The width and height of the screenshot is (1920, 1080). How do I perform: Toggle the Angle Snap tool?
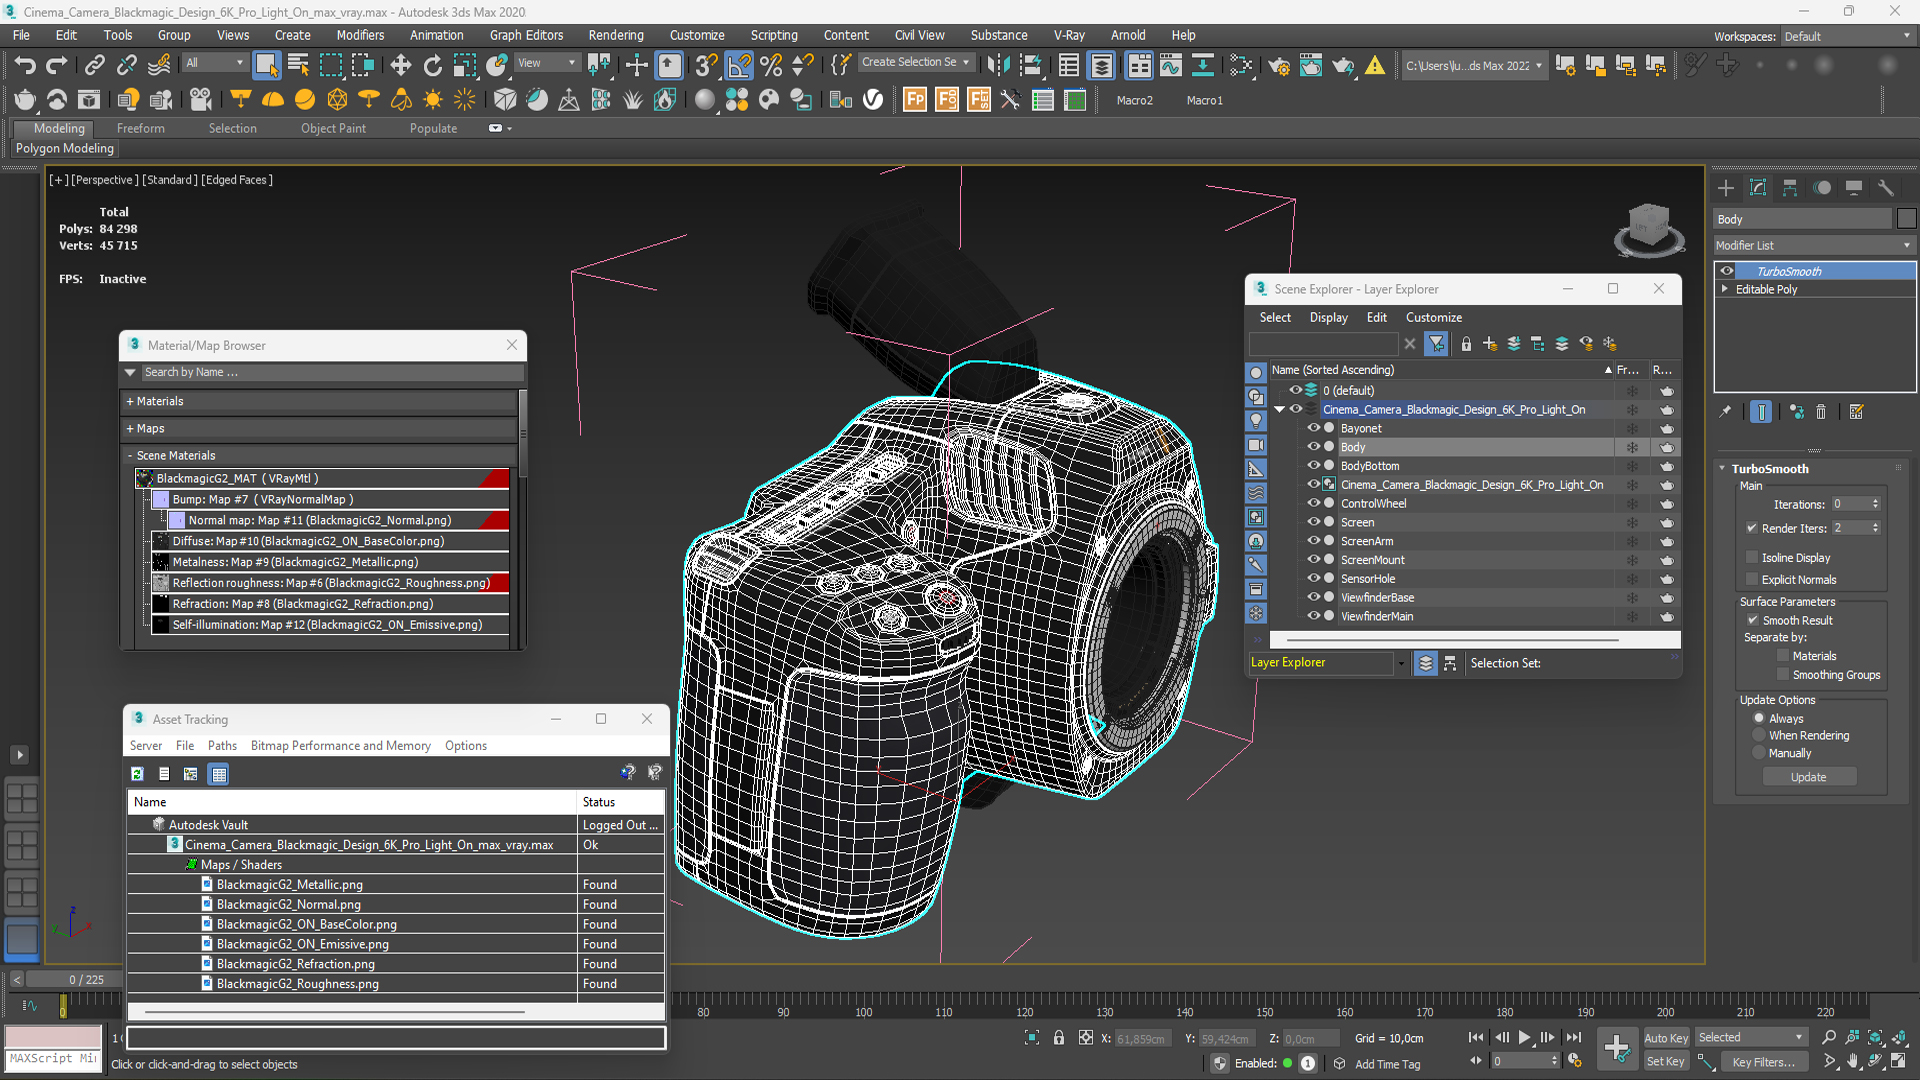tap(739, 66)
